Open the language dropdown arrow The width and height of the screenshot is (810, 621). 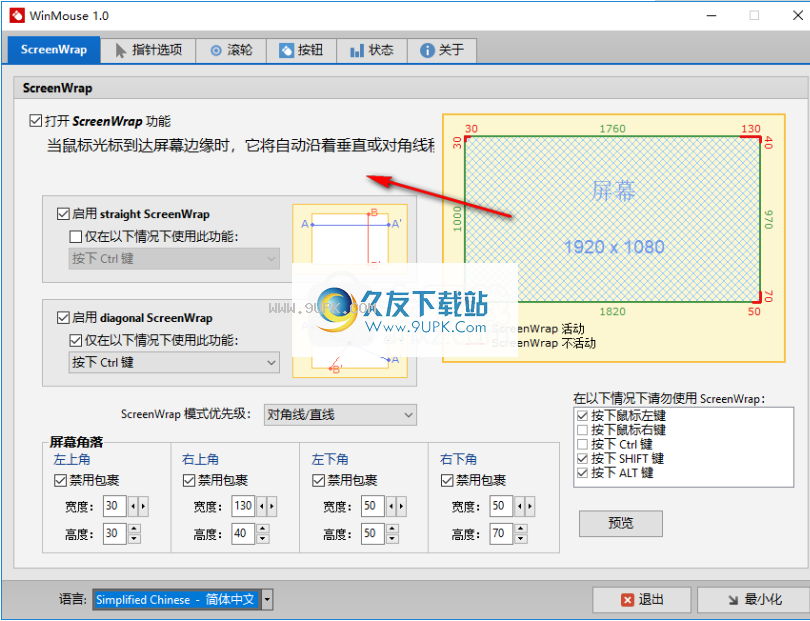tap(267, 600)
